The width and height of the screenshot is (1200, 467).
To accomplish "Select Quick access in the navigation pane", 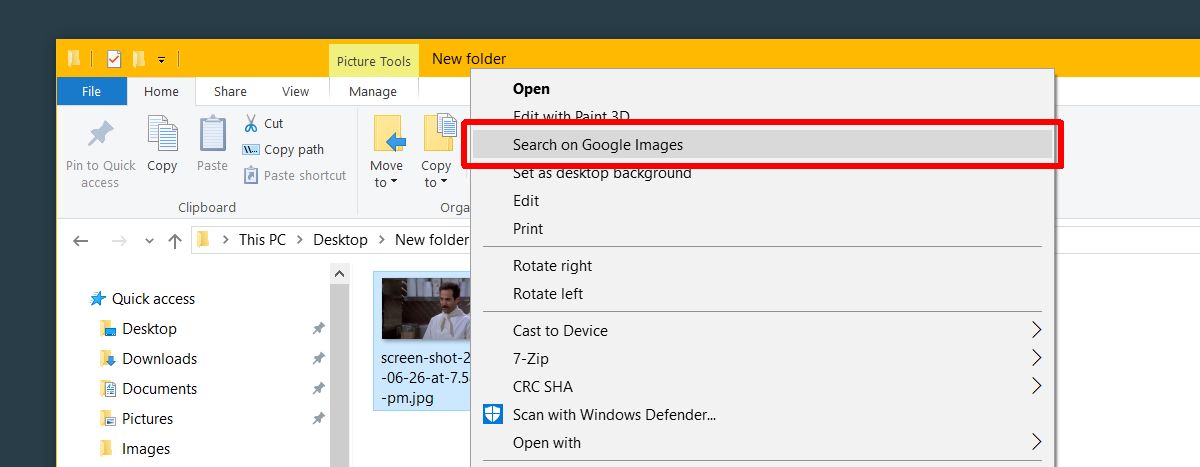I will point(153,299).
